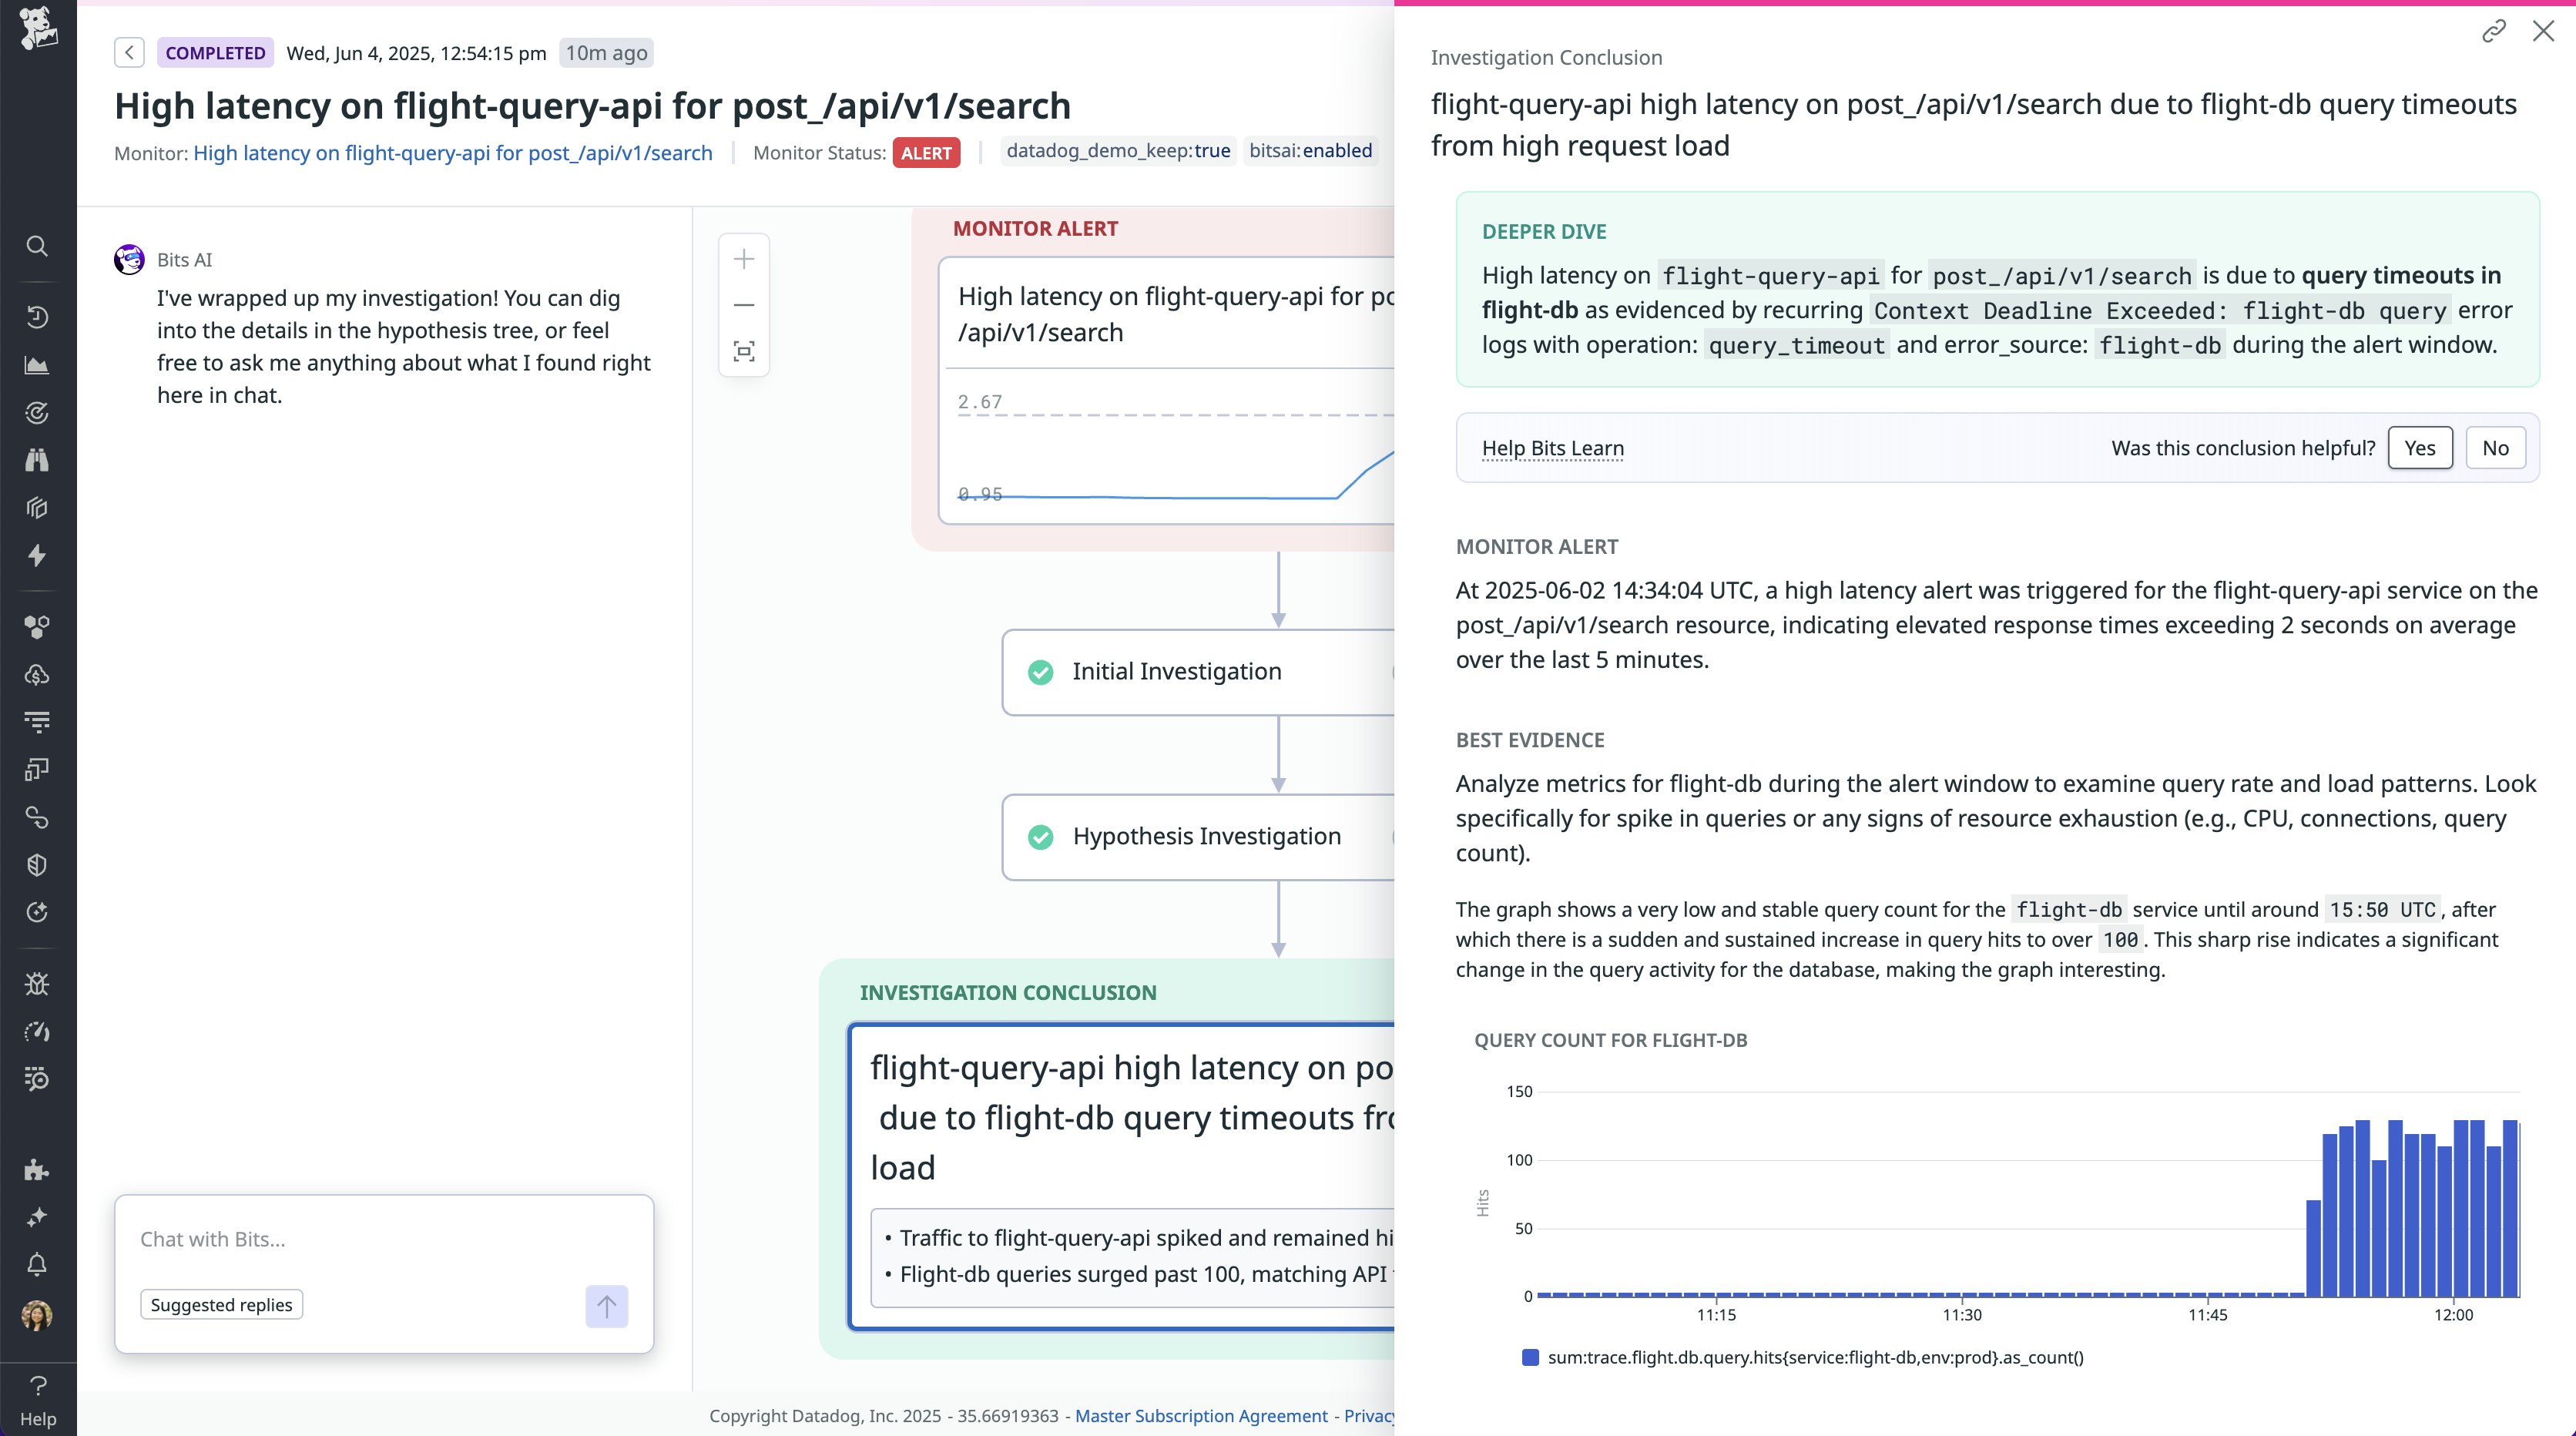Open the notifications bell in sidebar
The height and width of the screenshot is (1436, 2576).
pos(37,1265)
